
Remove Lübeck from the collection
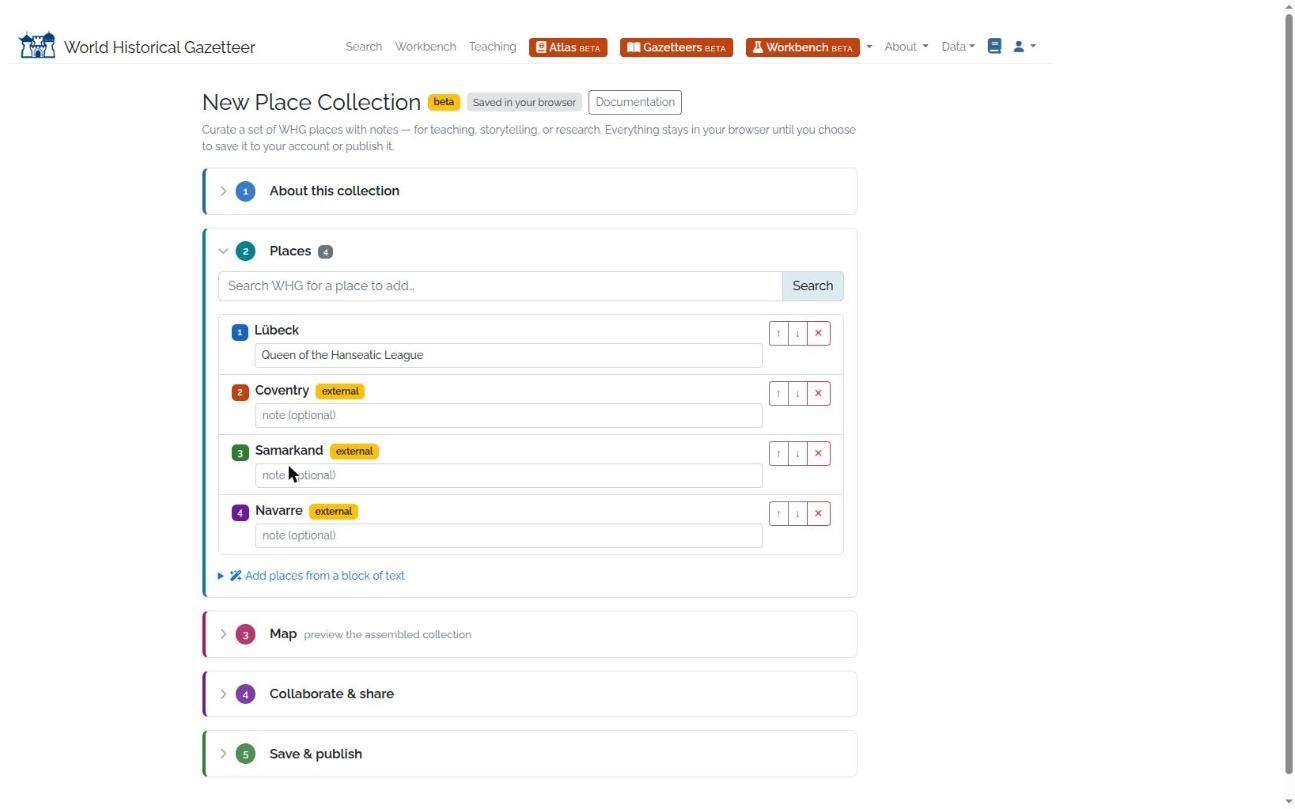coord(818,333)
